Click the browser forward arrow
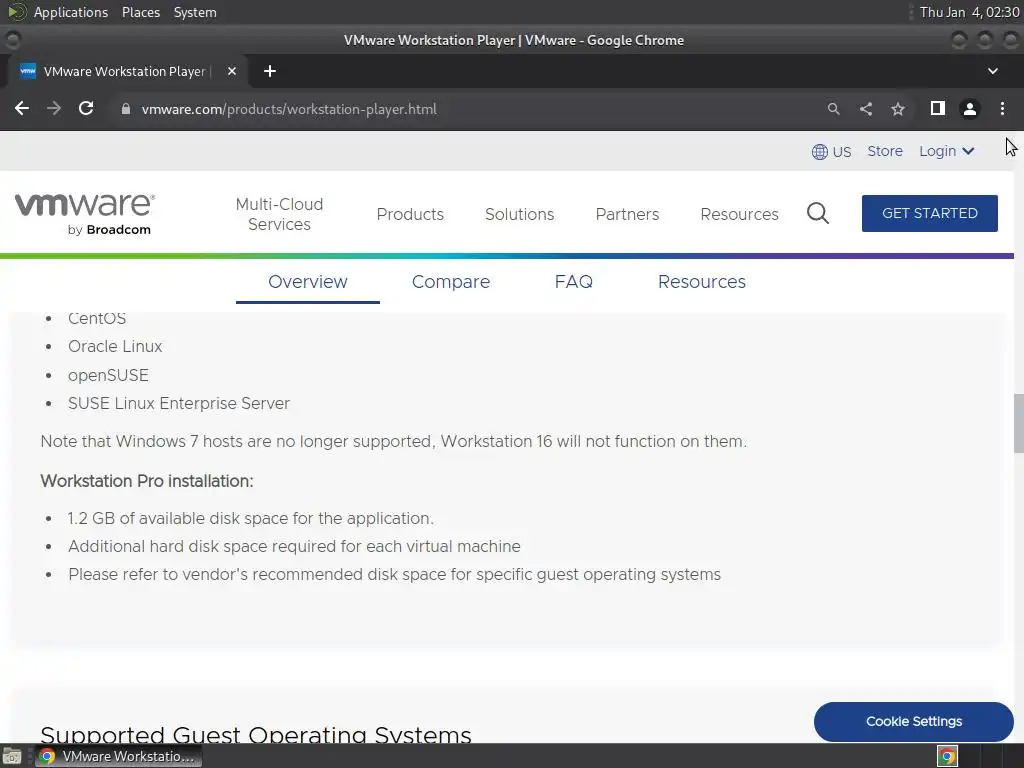The height and width of the screenshot is (768, 1024). click(x=54, y=108)
